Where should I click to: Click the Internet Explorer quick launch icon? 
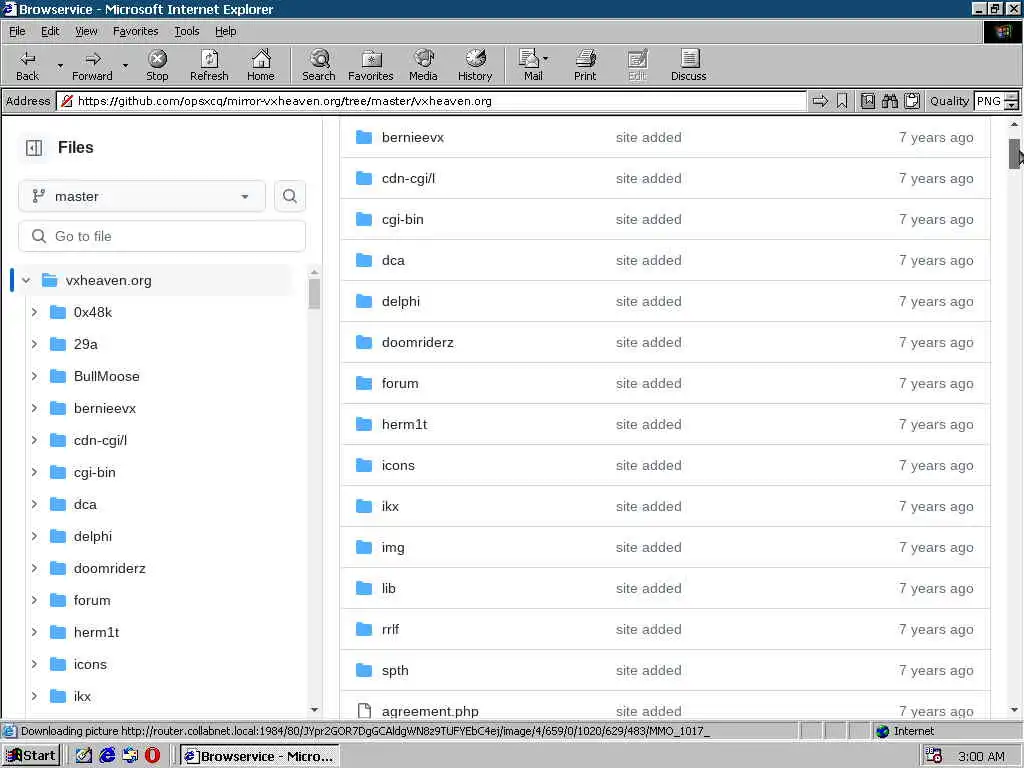click(107, 756)
